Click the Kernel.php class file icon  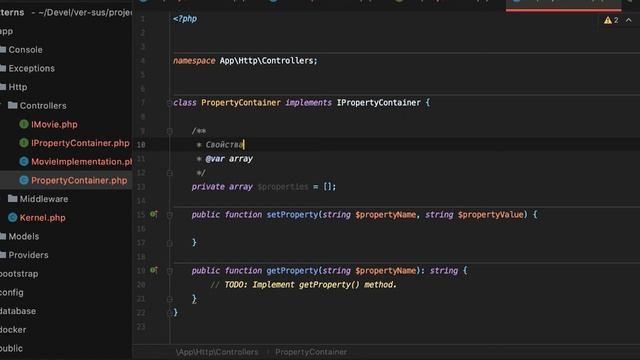pyautogui.click(x=13, y=218)
